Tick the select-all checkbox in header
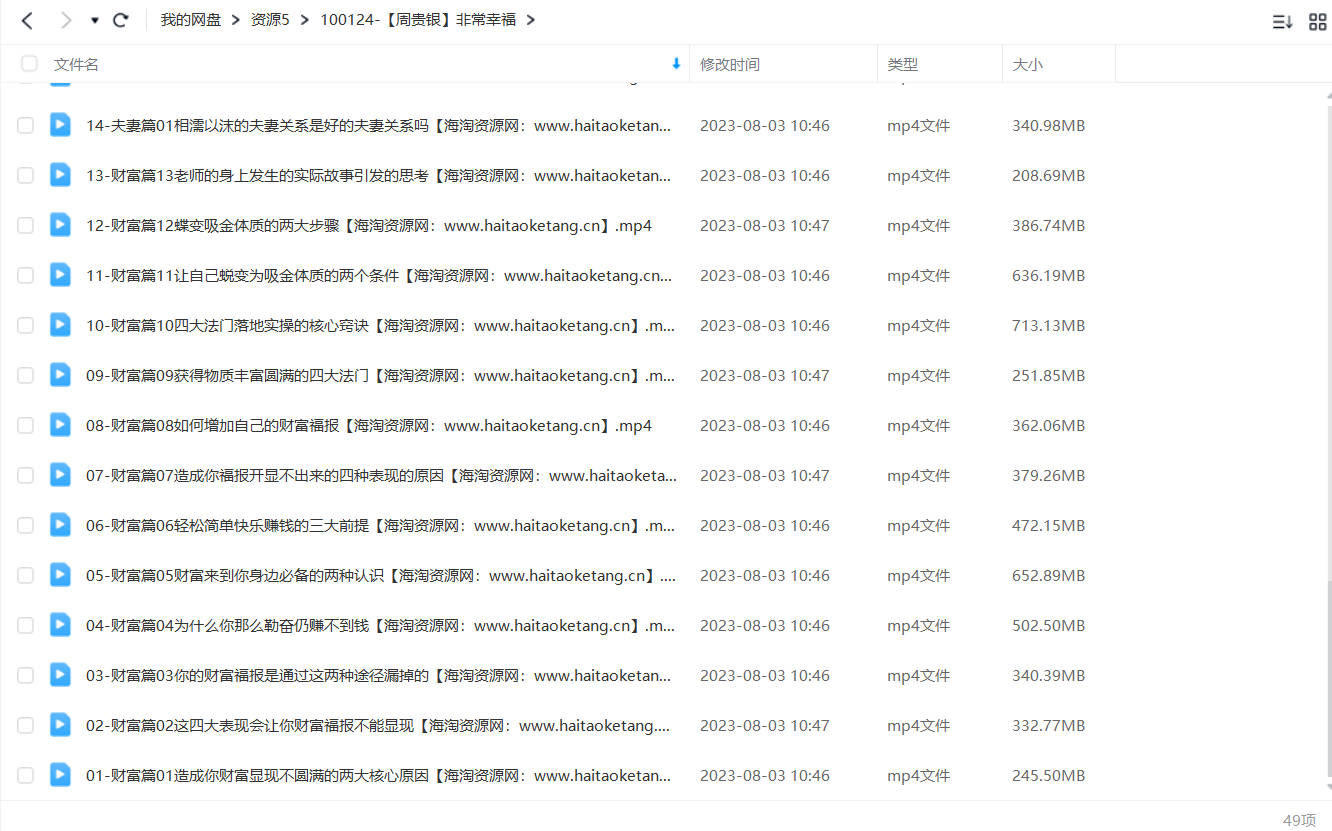This screenshot has height=831, width=1332. point(29,64)
